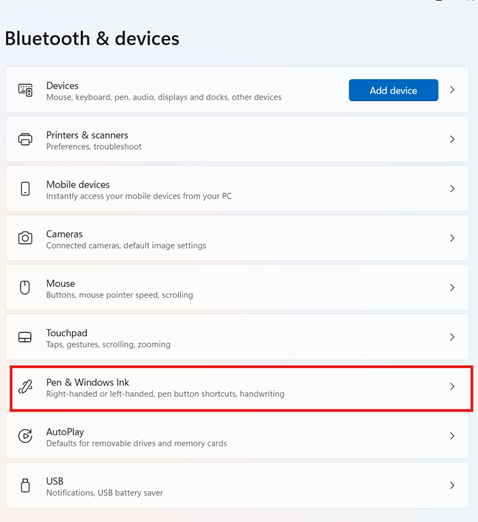Click the pen icon for Pen & Windows Ink

point(25,387)
